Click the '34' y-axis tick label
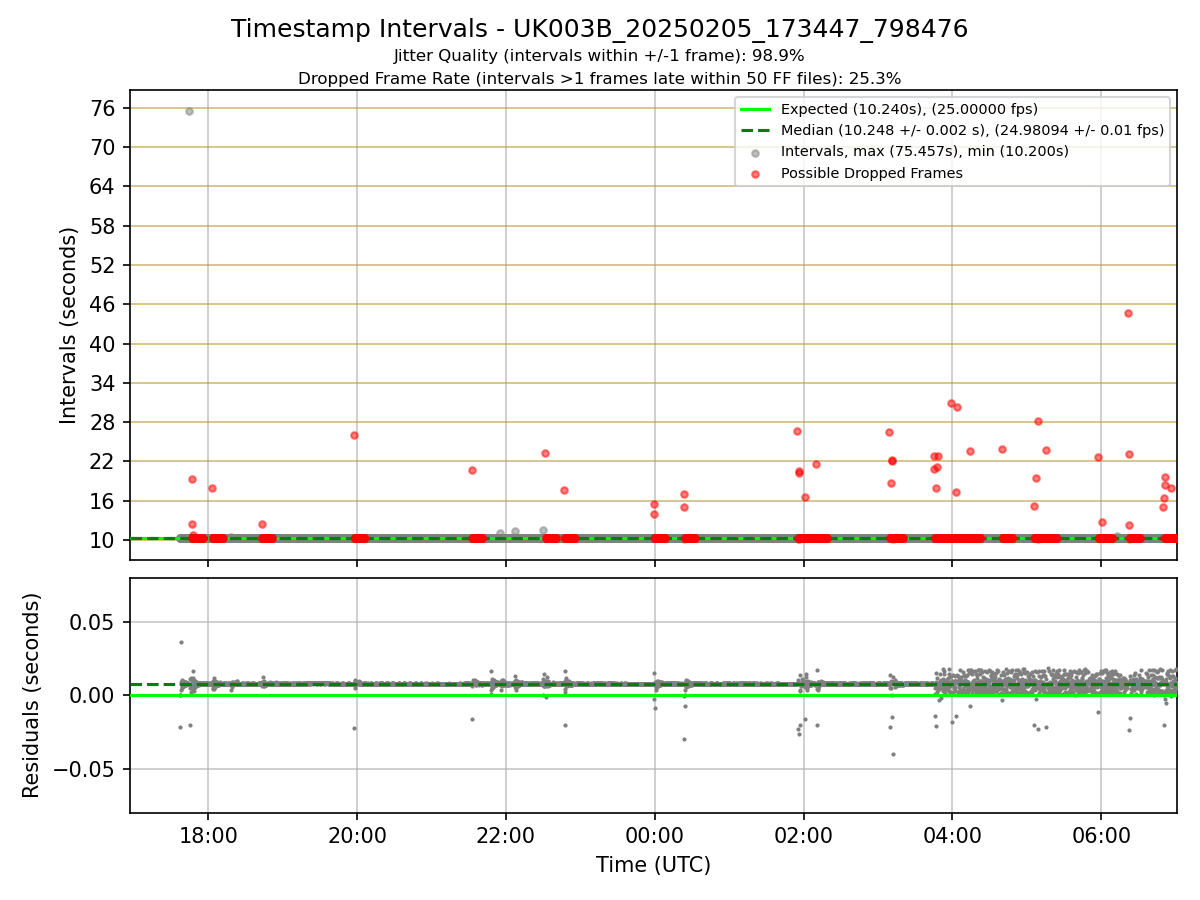This screenshot has width=1200, height=900. coord(104,383)
